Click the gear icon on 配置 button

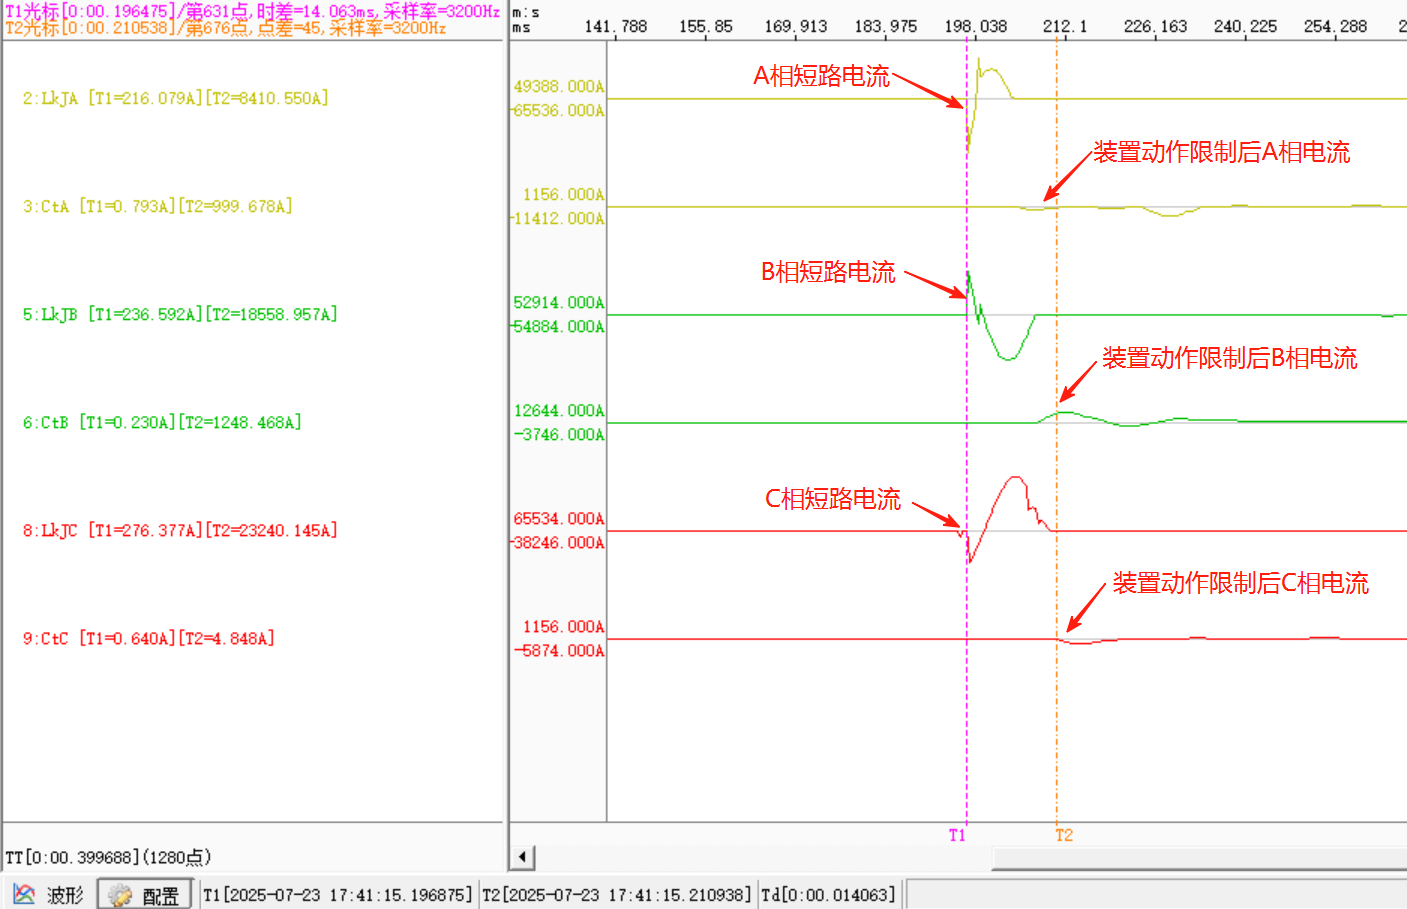point(120,895)
